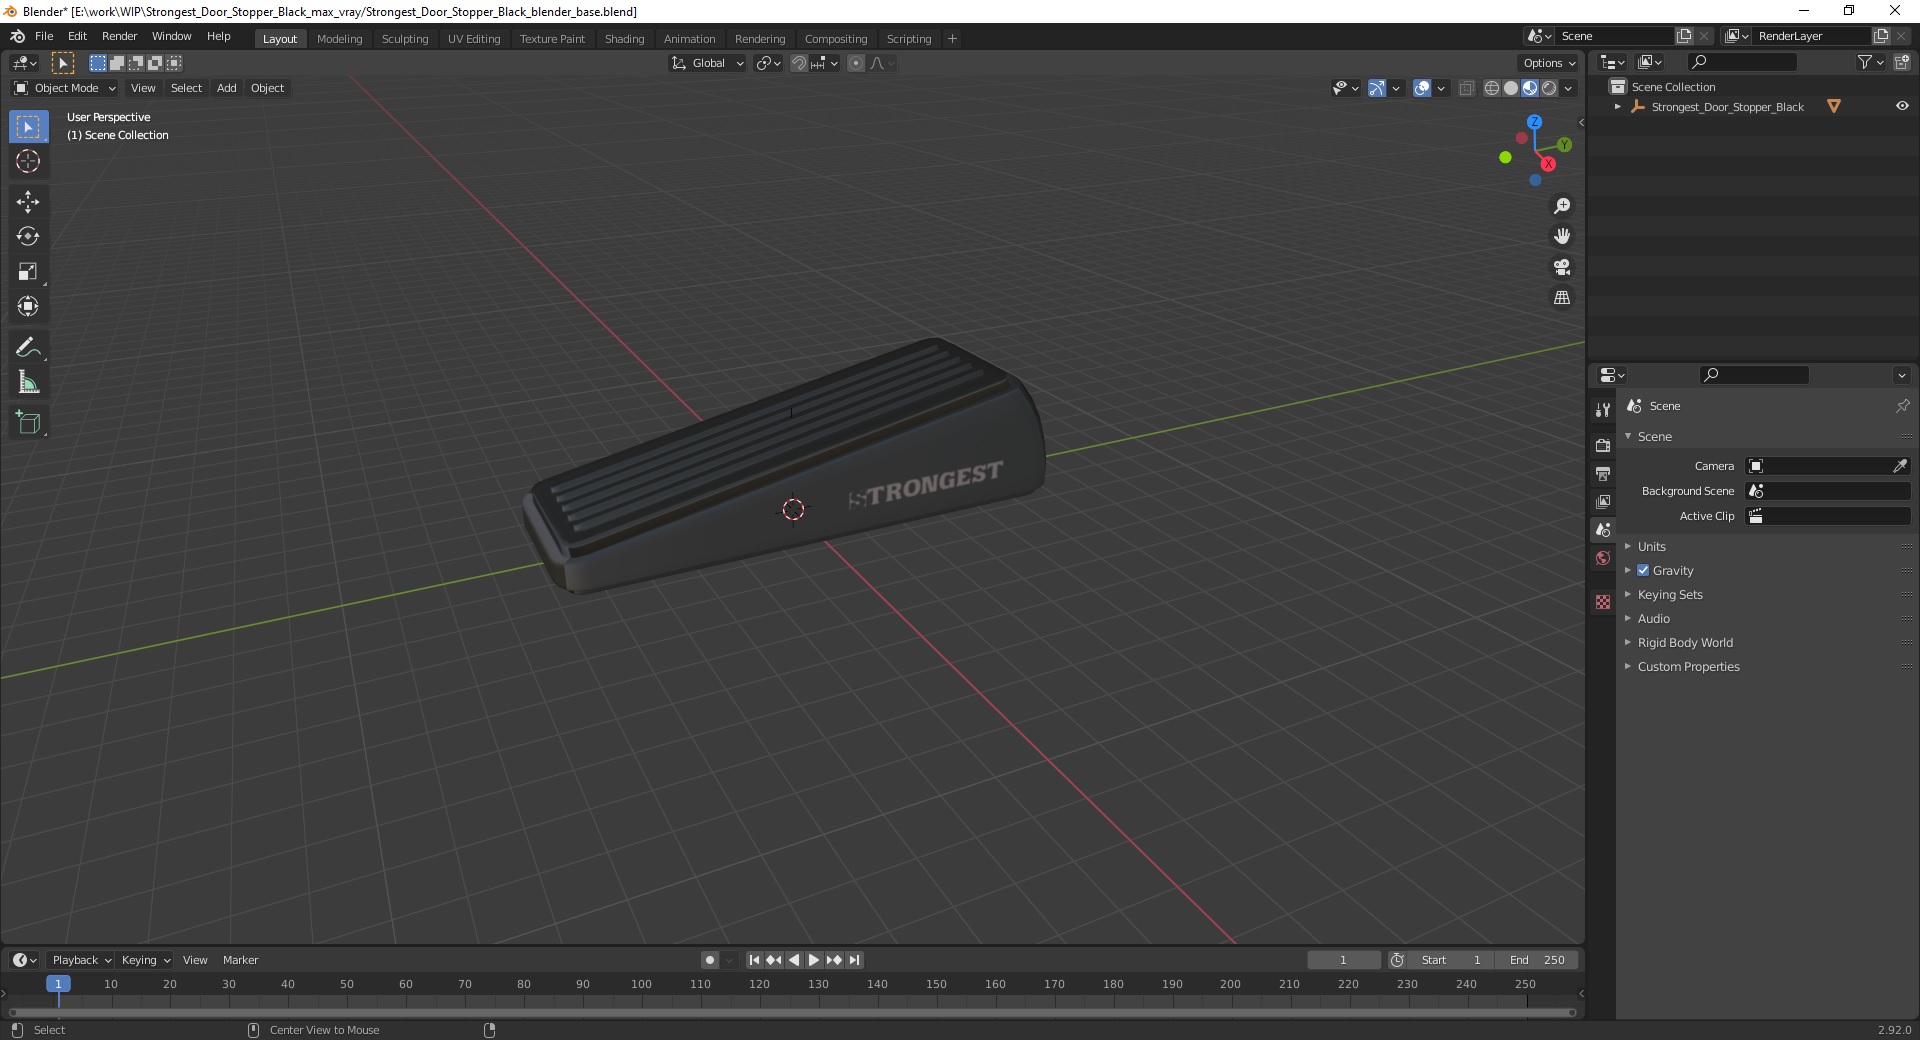Click the Start frame field
This screenshot has width=1920, height=1040.
[1450, 960]
